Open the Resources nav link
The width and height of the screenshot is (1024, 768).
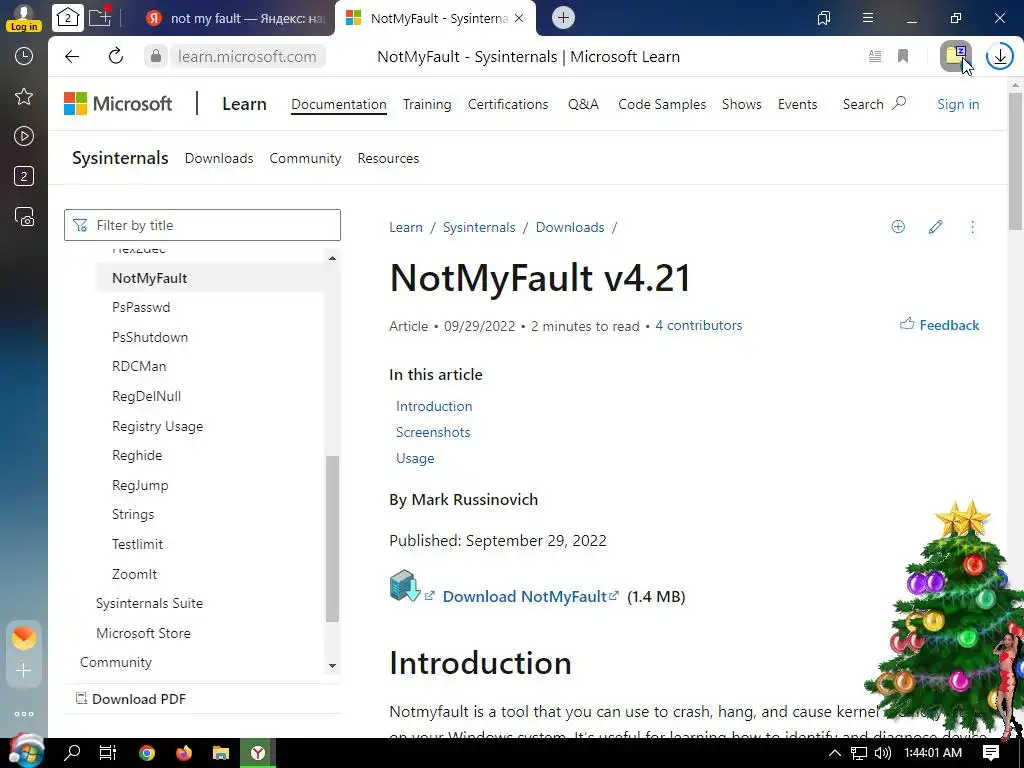389,158
